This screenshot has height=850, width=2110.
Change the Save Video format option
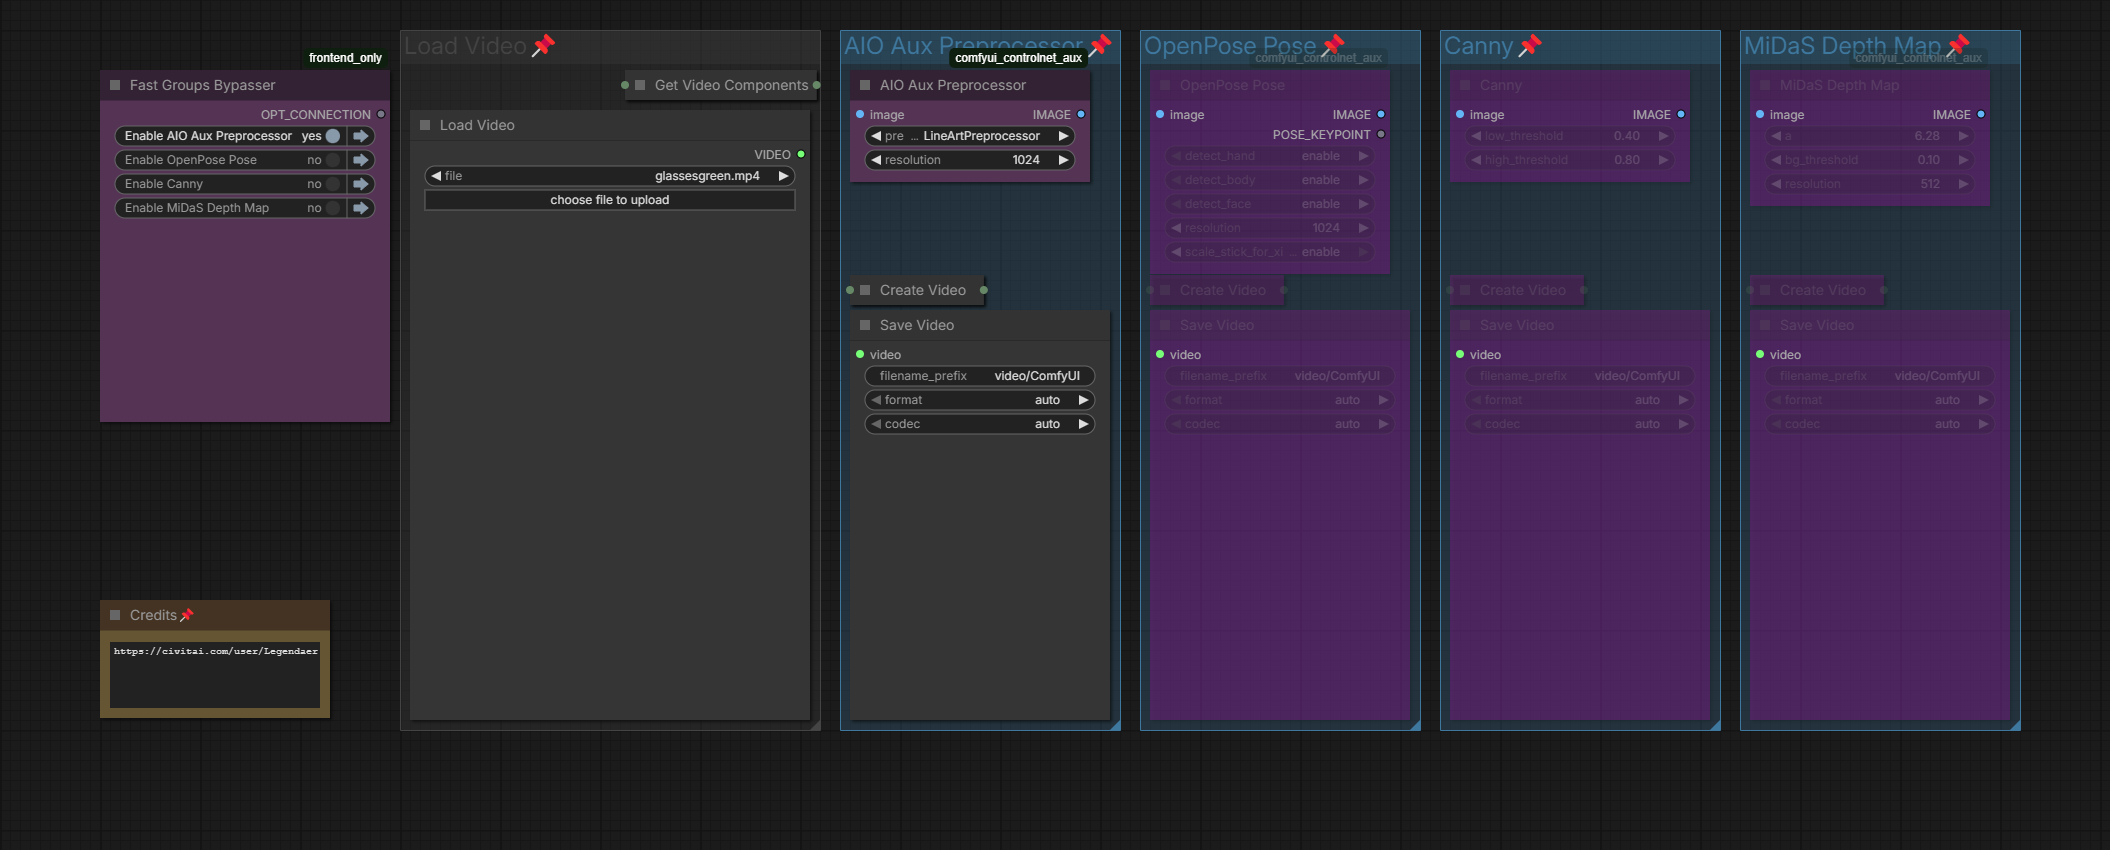click(x=980, y=400)
